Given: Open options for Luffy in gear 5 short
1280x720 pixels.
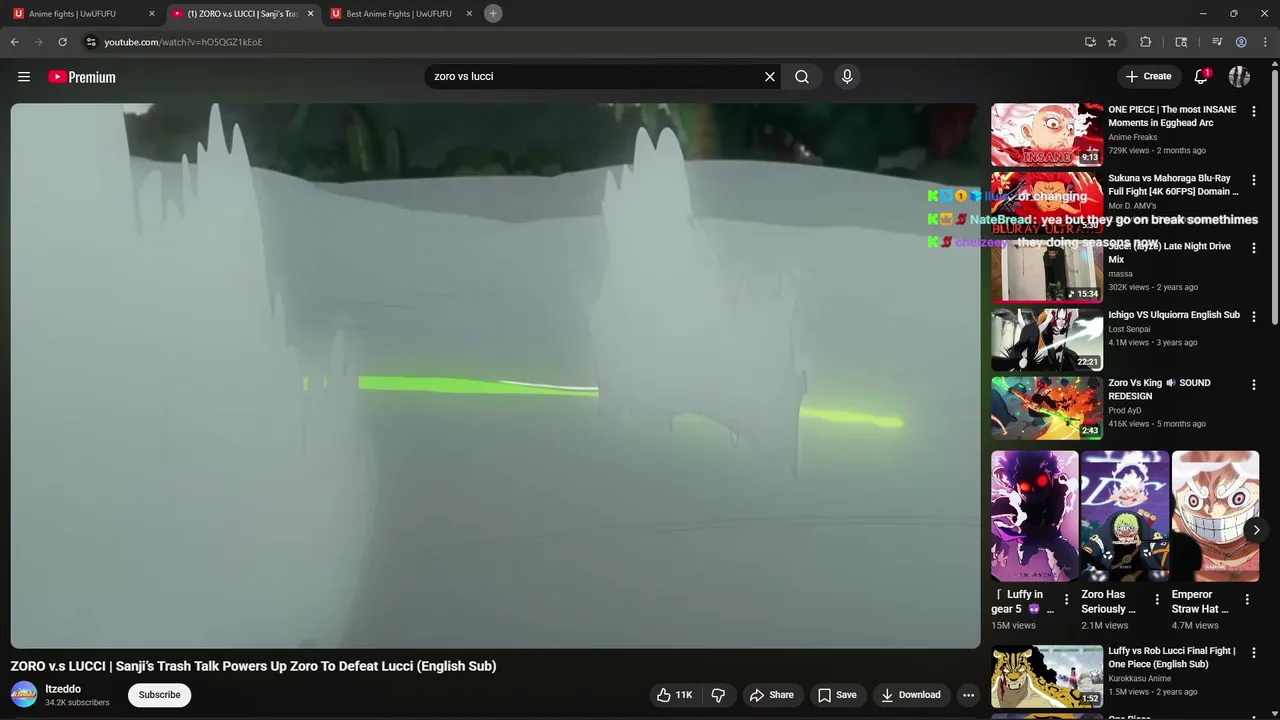Looking at the screenshot, I should 1066,600.
